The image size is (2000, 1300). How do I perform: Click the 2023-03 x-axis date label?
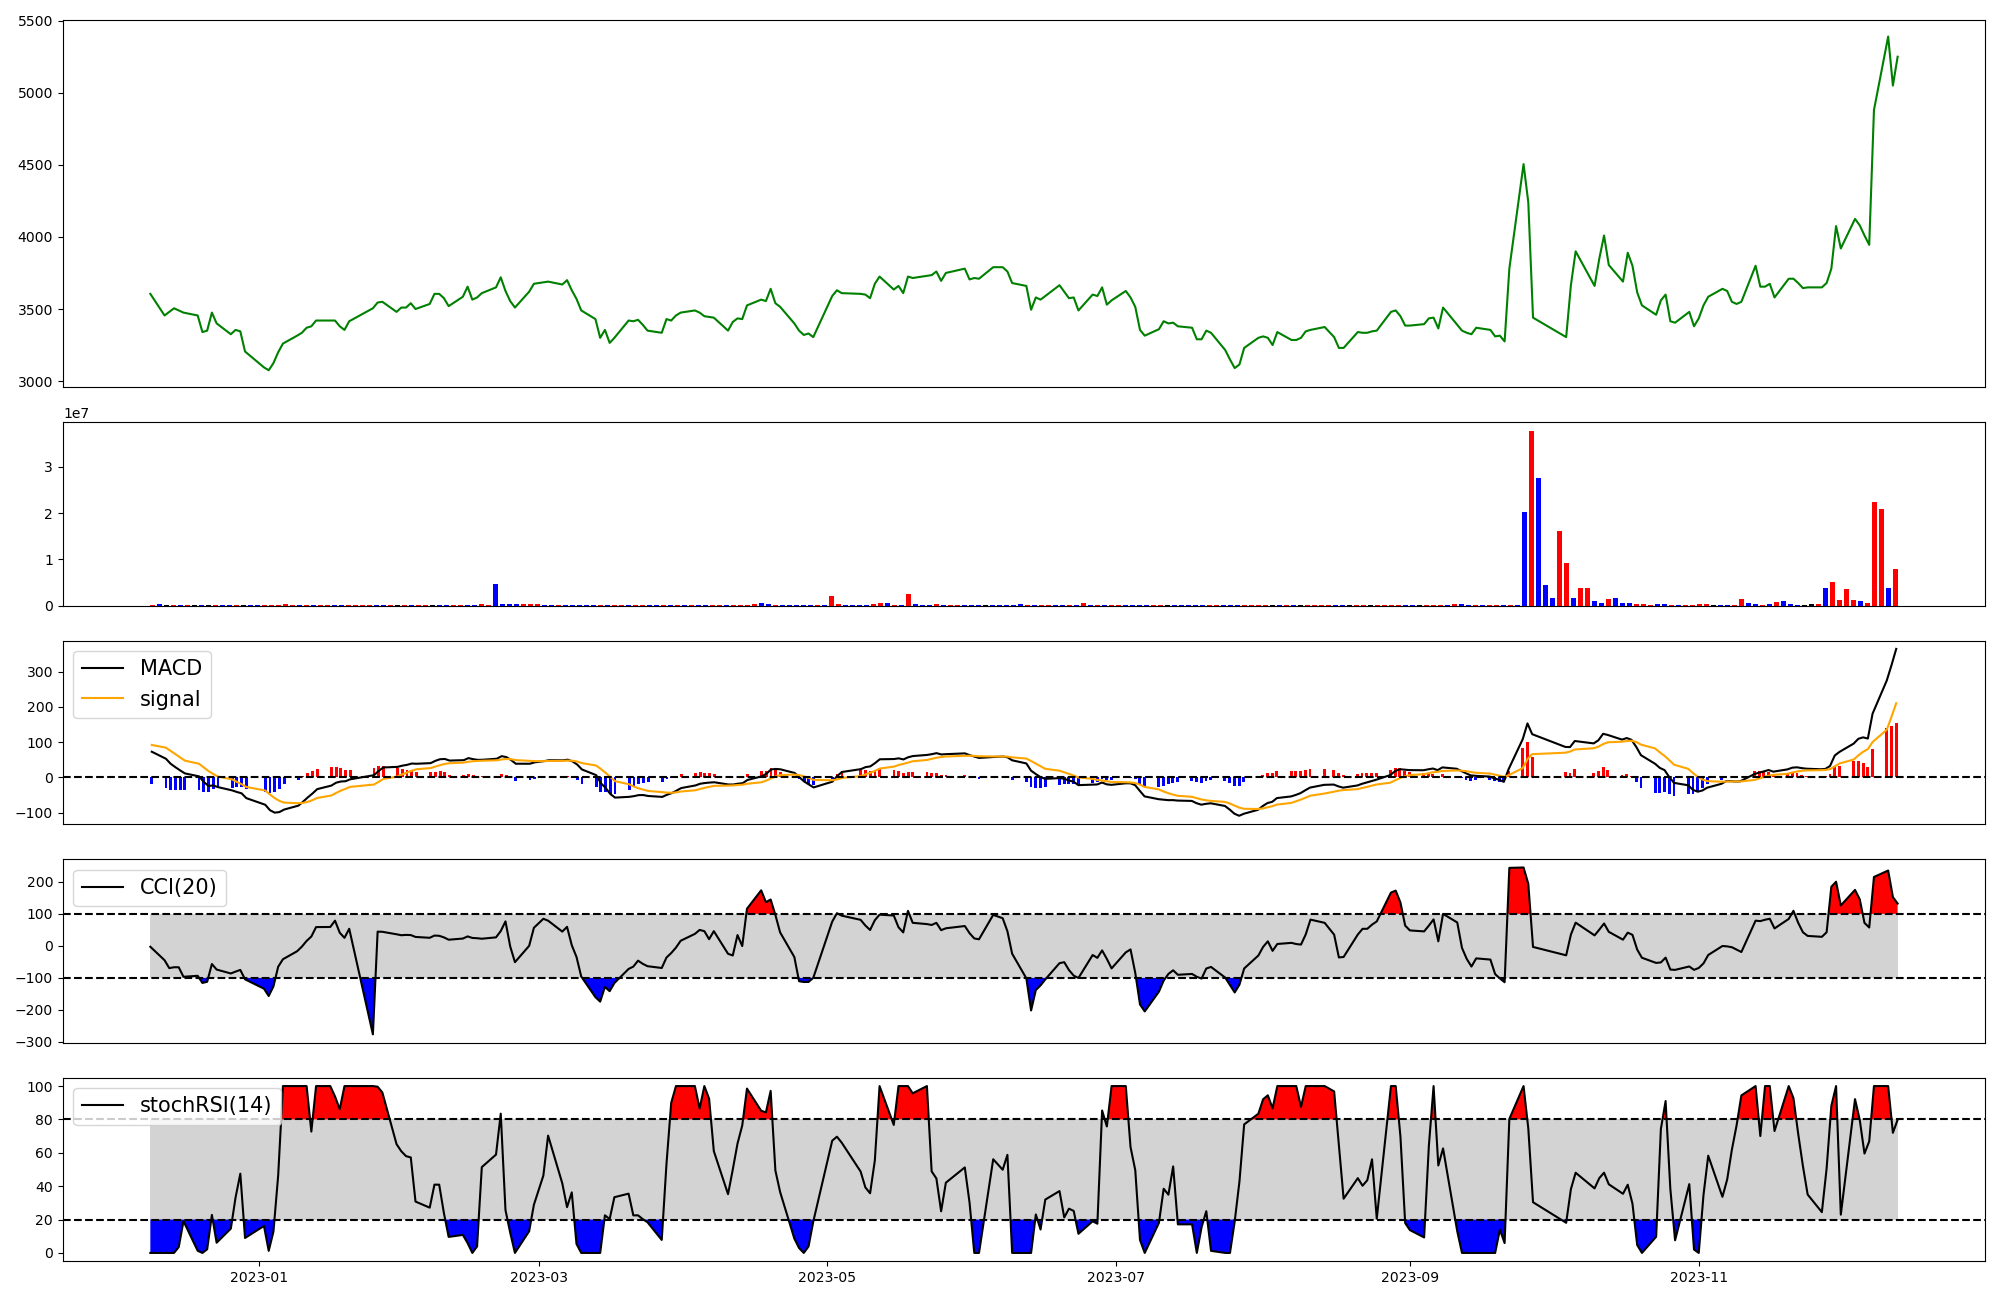(539, 1277)
